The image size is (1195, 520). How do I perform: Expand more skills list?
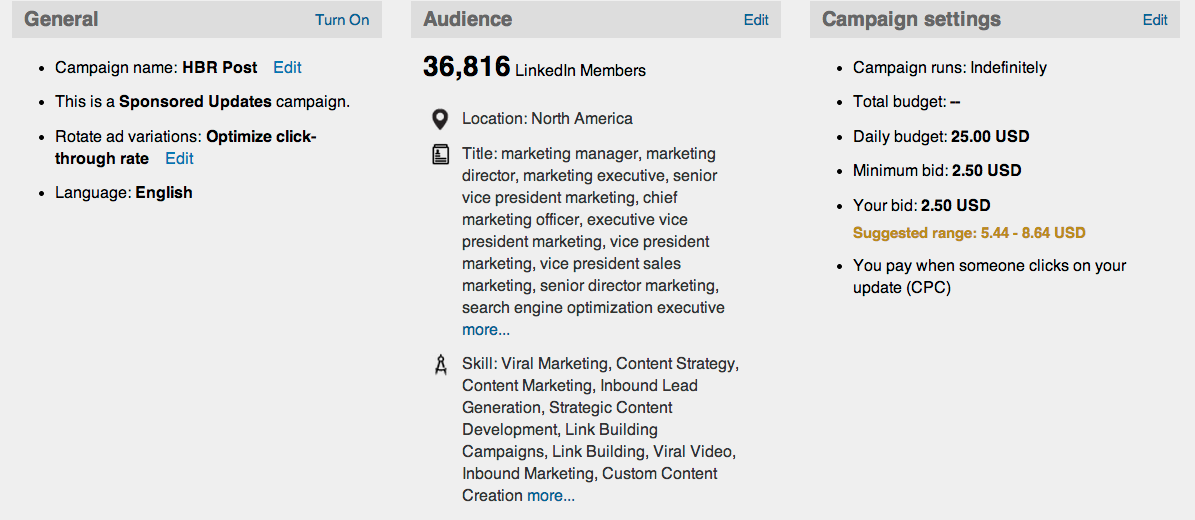tap(551, 496)
